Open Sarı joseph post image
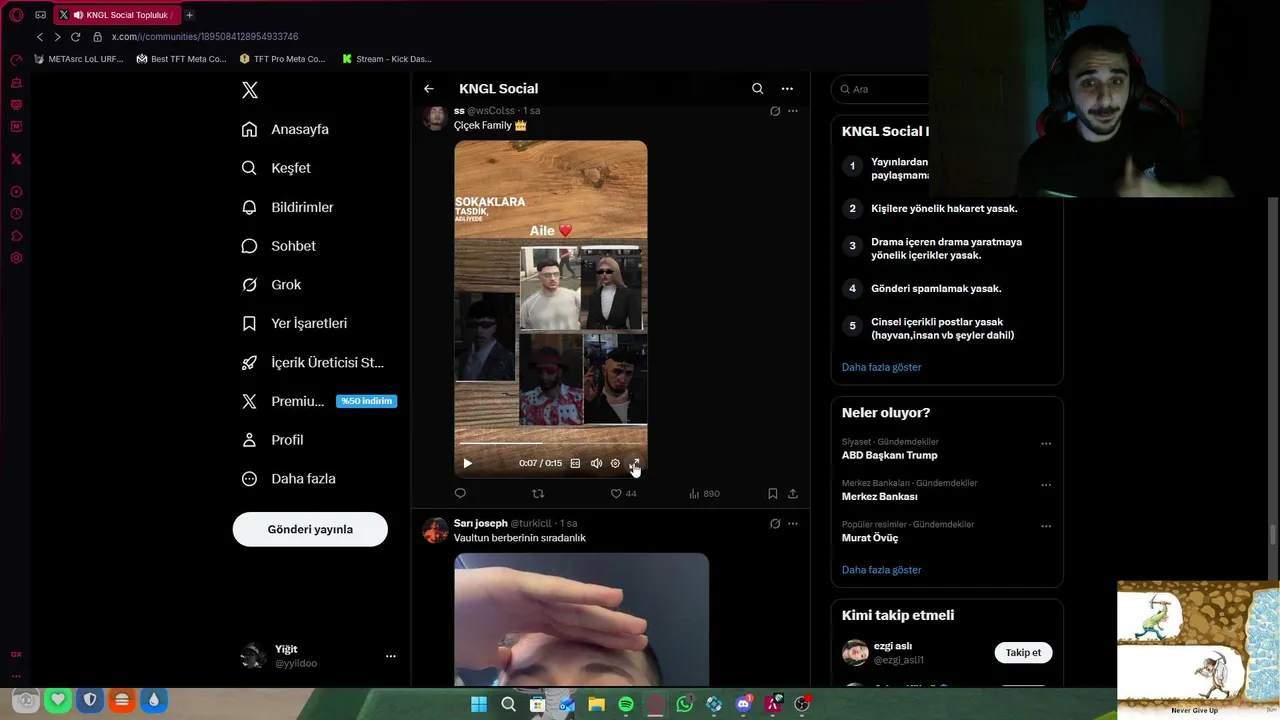 581,620
